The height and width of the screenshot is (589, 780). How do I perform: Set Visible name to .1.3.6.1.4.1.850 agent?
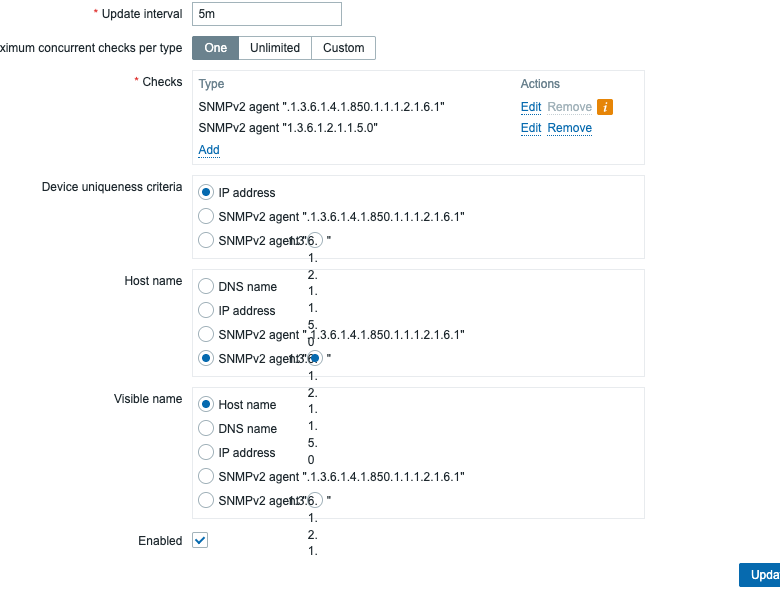coord(206,476)
